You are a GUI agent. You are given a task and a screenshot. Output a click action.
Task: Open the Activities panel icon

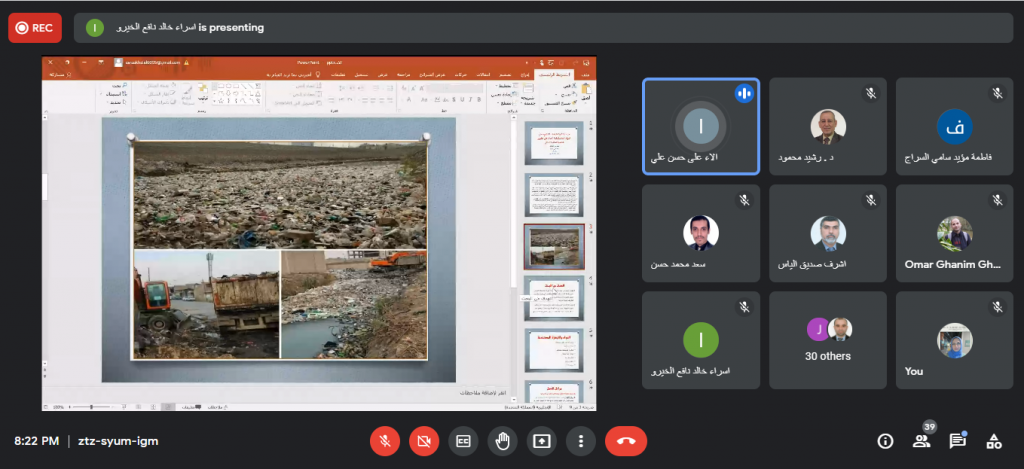994,441
